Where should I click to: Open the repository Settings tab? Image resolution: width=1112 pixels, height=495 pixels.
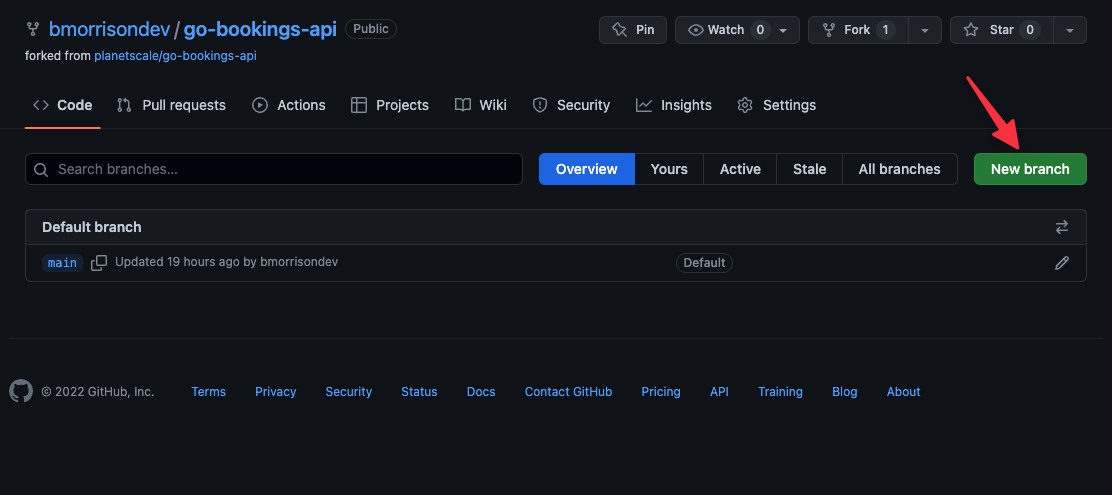click(x=777, y=105)
